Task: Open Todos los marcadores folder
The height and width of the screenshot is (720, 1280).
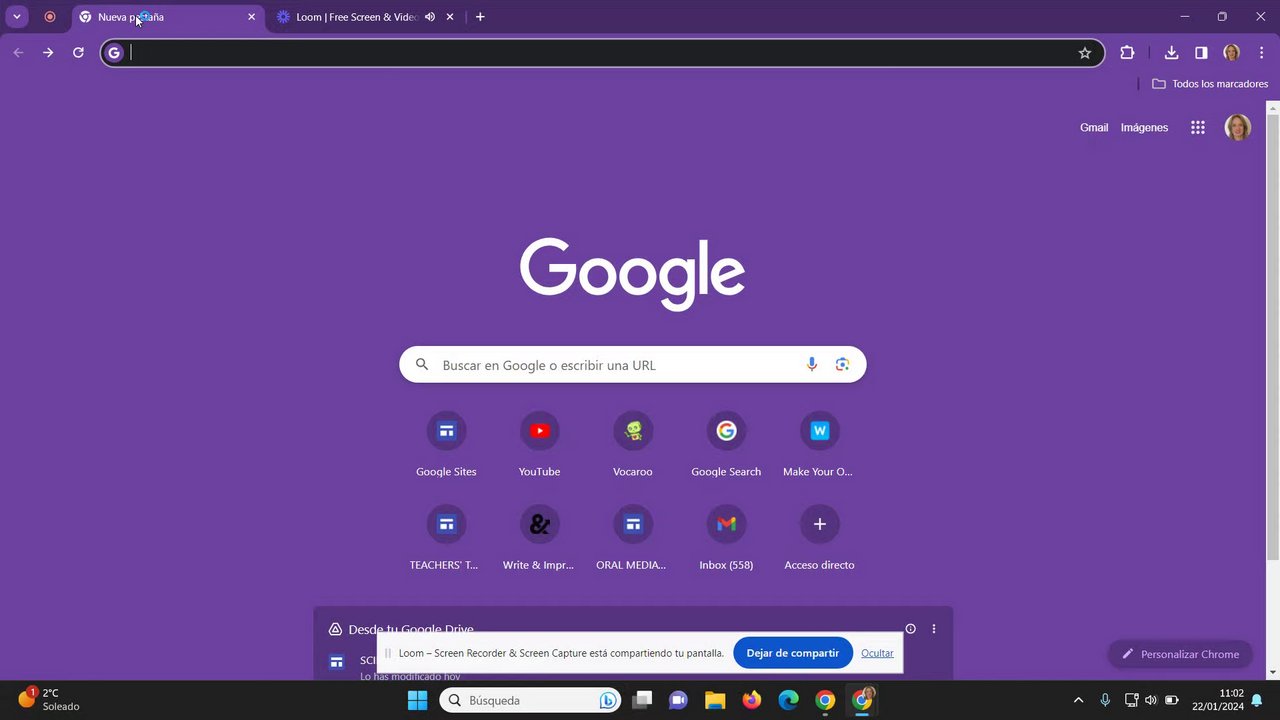Action: click(1210, 84)
